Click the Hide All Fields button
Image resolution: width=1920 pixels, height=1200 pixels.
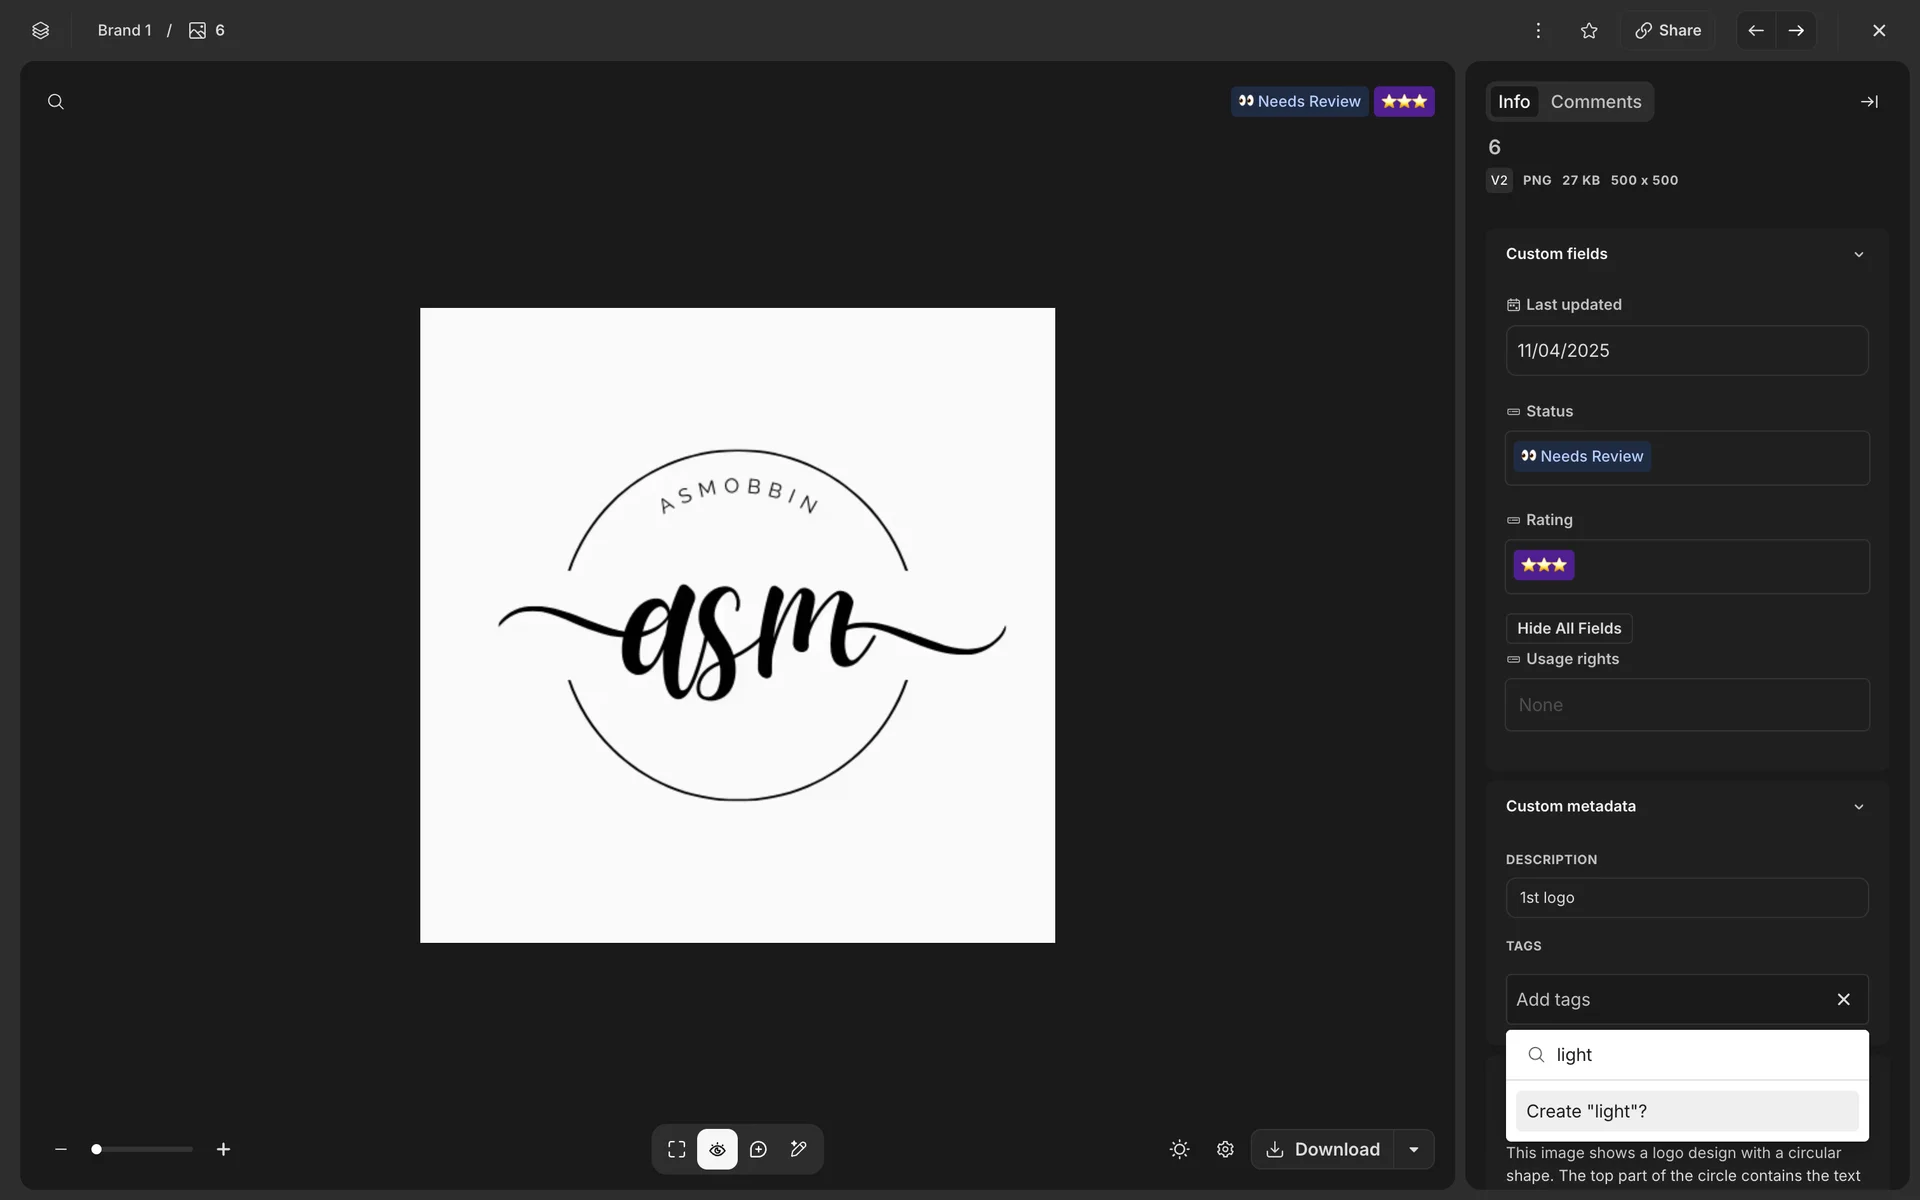point(1569,628)
